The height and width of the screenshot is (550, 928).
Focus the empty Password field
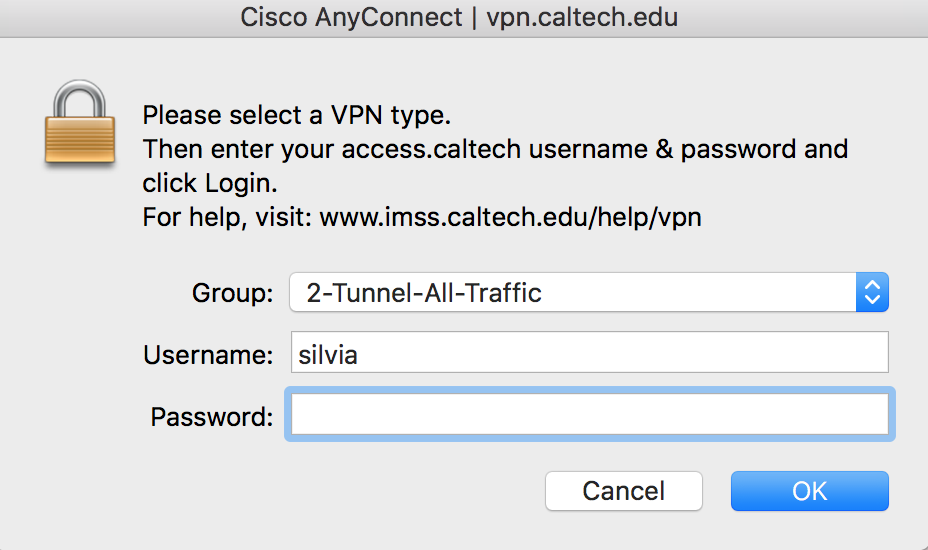(589, 414)
